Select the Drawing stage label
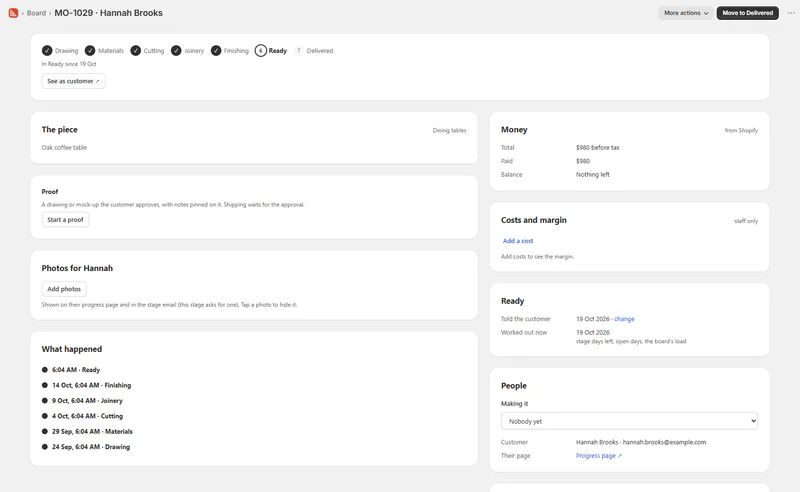 66,51
